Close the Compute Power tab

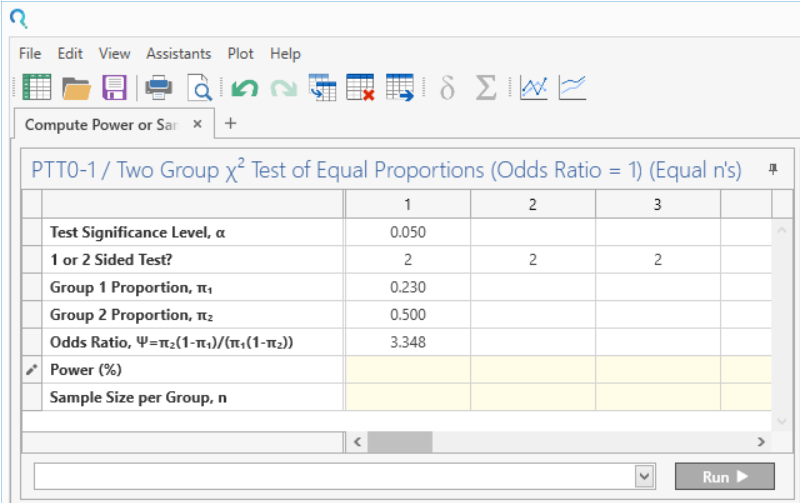click(197, 124)
